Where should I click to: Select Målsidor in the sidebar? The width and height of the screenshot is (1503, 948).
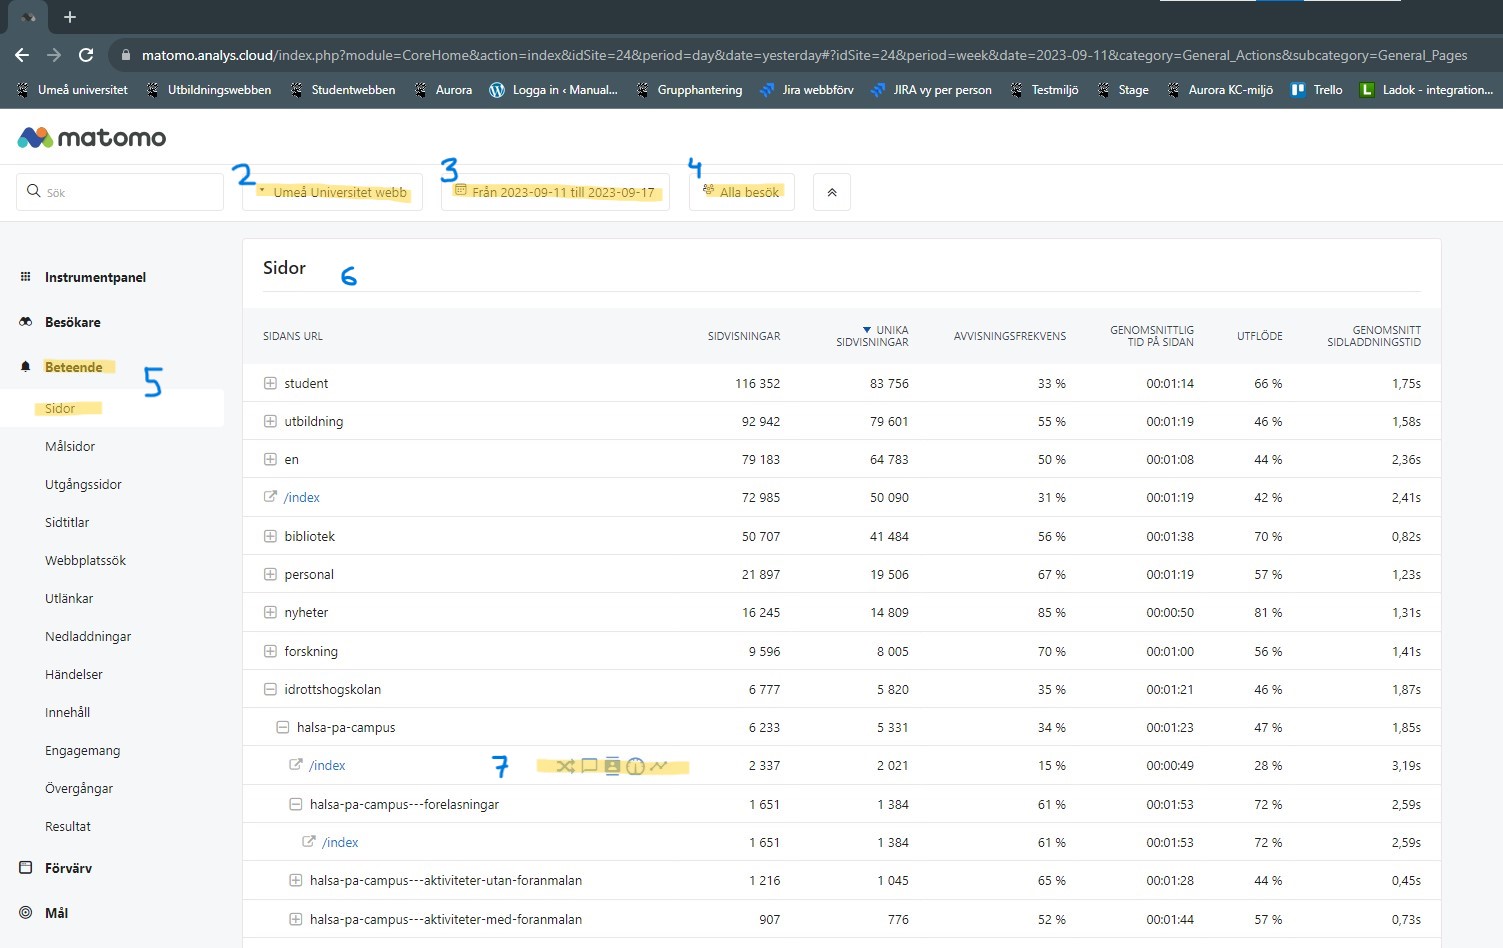[70, 446]
